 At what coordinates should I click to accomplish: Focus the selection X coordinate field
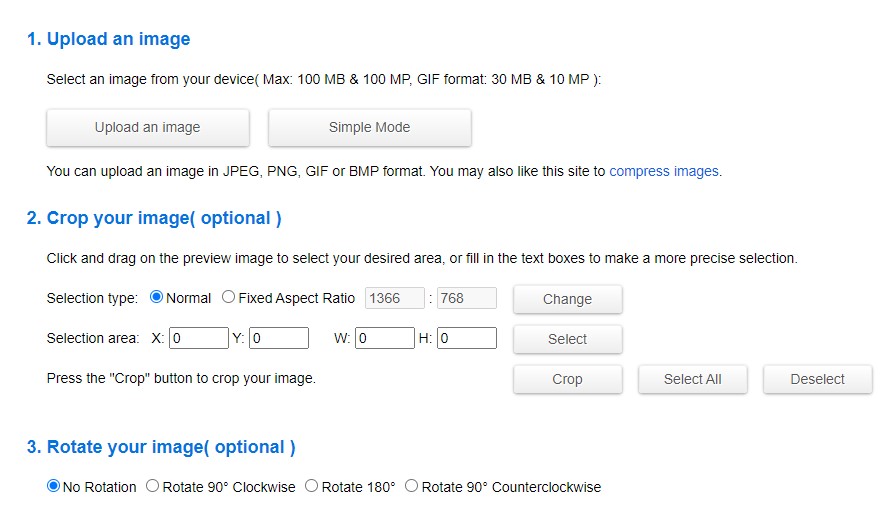(198, 338)
